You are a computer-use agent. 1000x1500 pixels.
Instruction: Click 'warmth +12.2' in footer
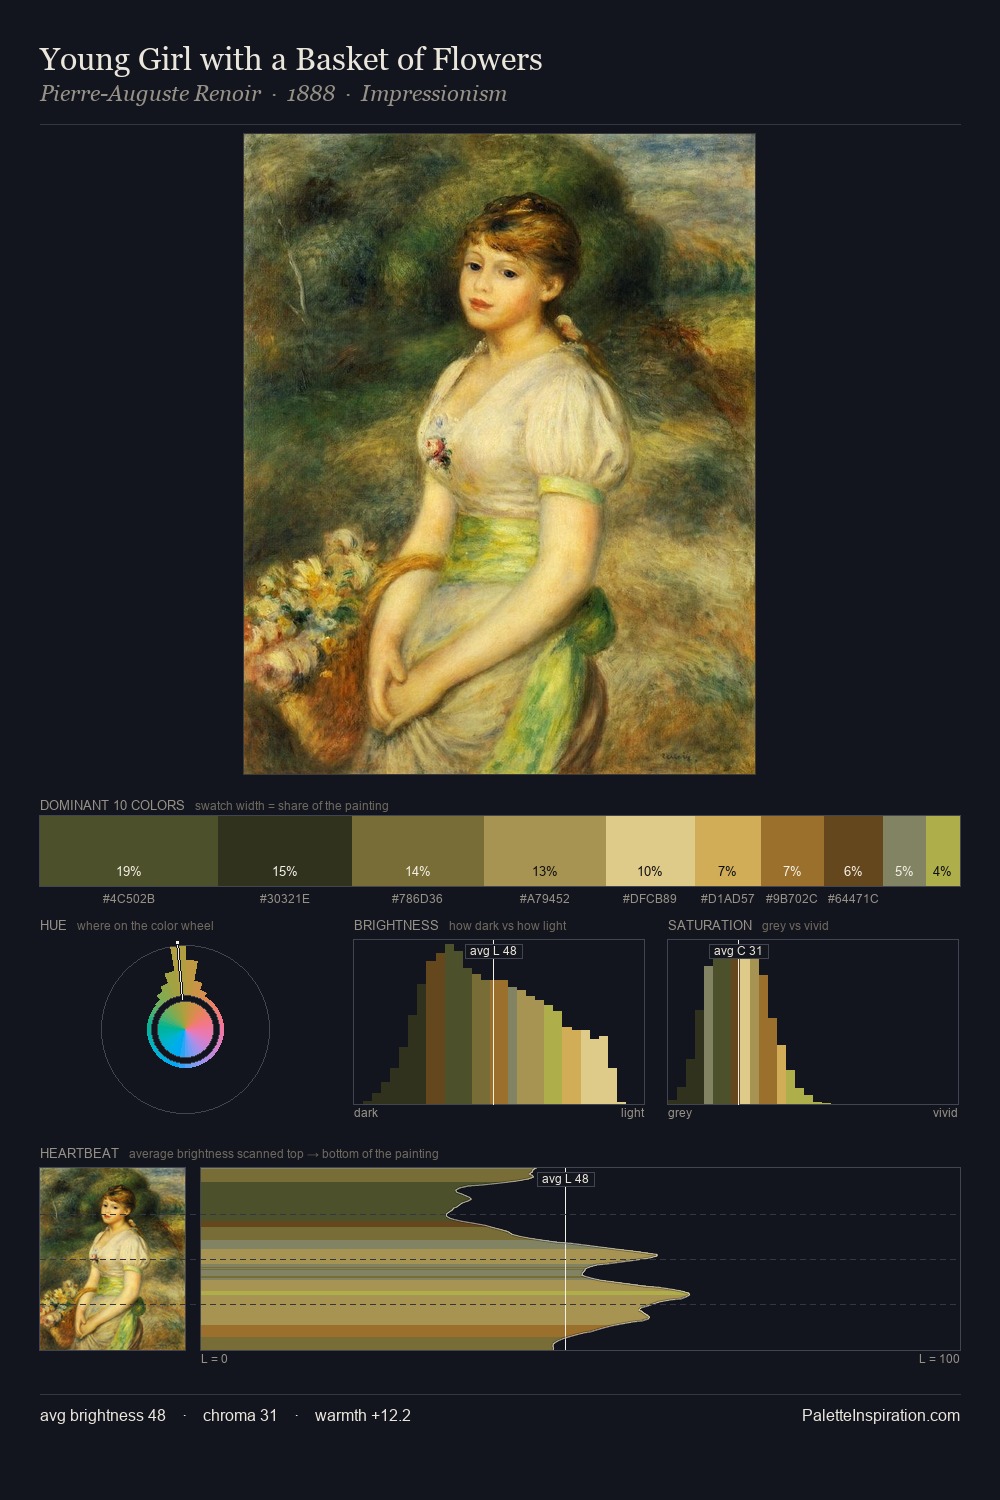[x=363, y=1416]
